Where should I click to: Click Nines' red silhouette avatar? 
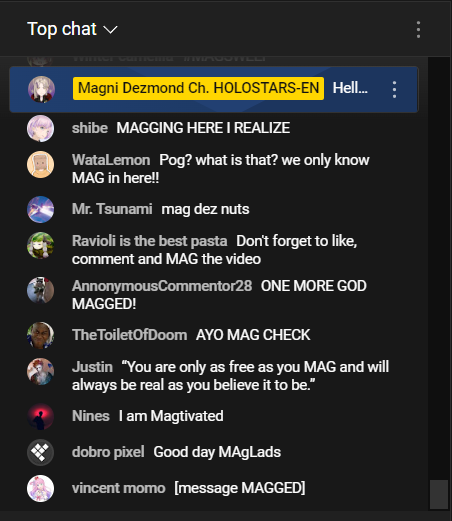[x=40, y=416]
